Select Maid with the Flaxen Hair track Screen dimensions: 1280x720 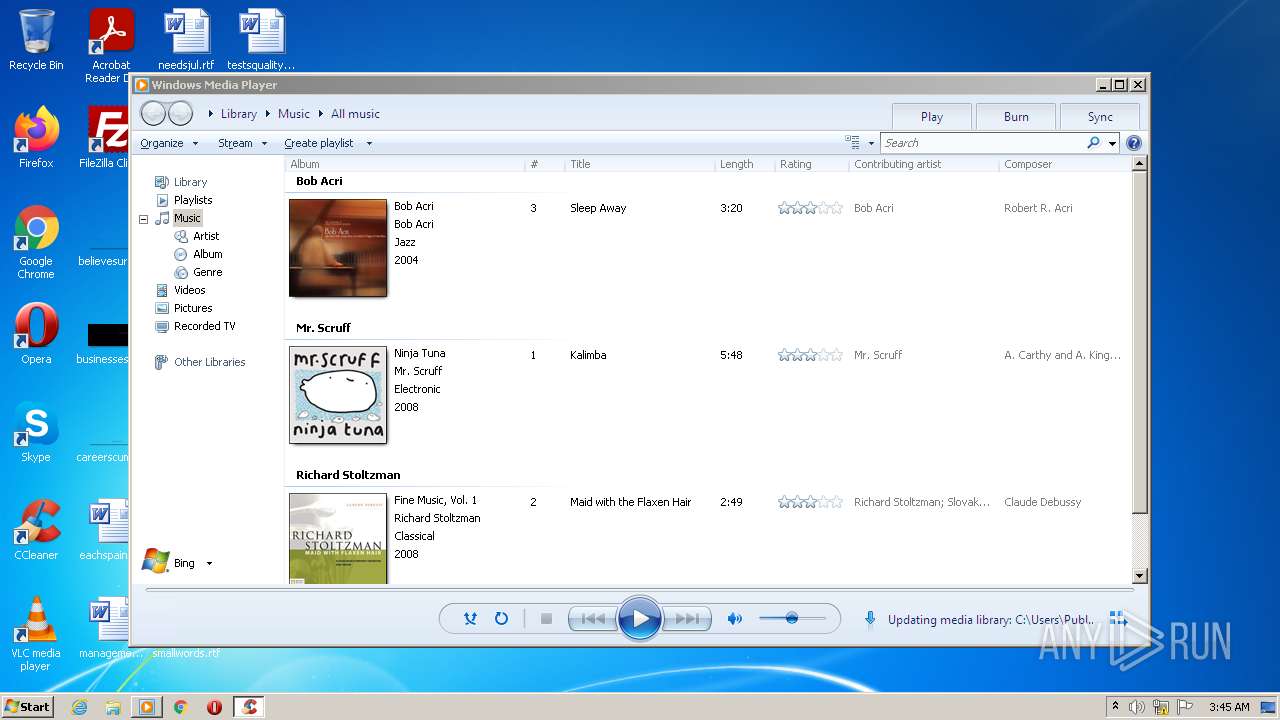[630, 502]
